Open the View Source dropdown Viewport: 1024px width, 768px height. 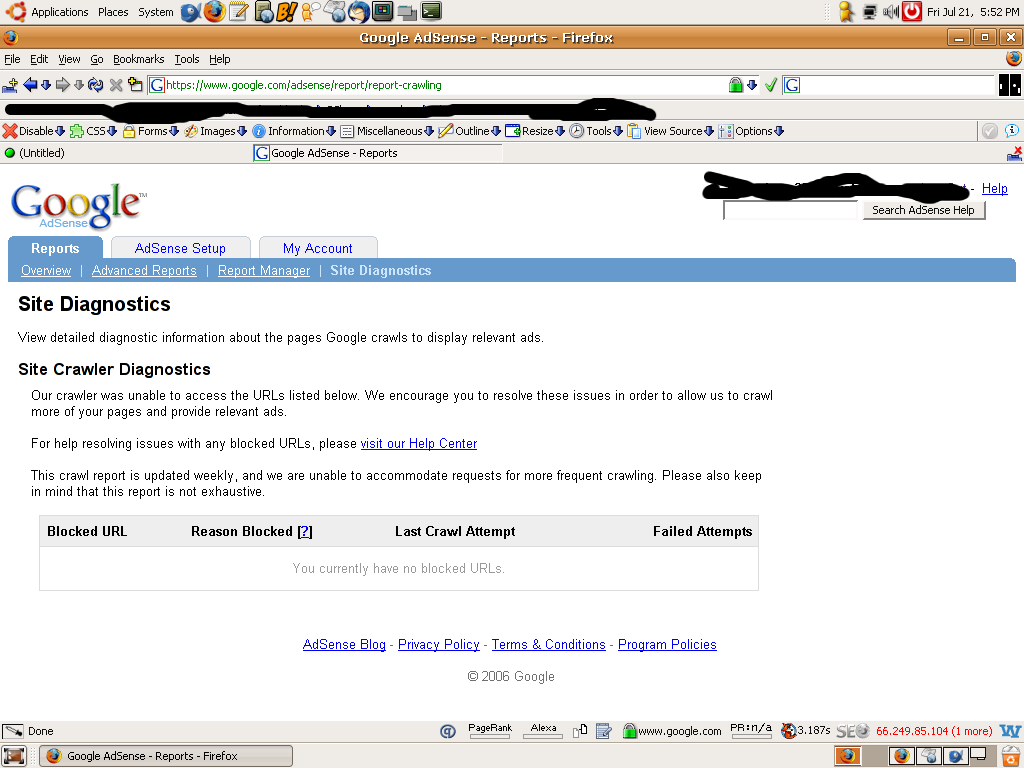pos(670,131)
